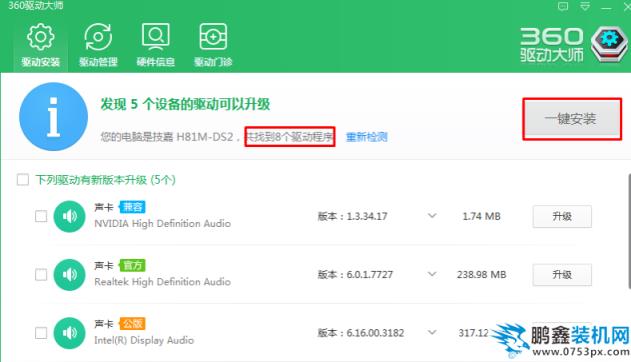Click the 238.98 MB size text
This screenshot has width=631, height=362.
pos(482,275)
